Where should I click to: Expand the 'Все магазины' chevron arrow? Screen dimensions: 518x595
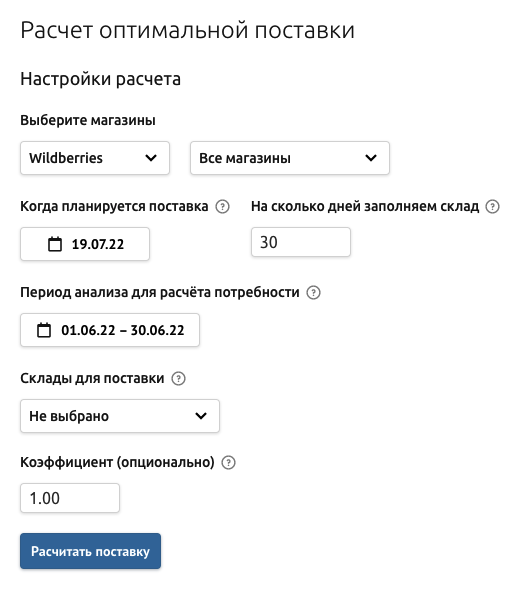point(371,158)
